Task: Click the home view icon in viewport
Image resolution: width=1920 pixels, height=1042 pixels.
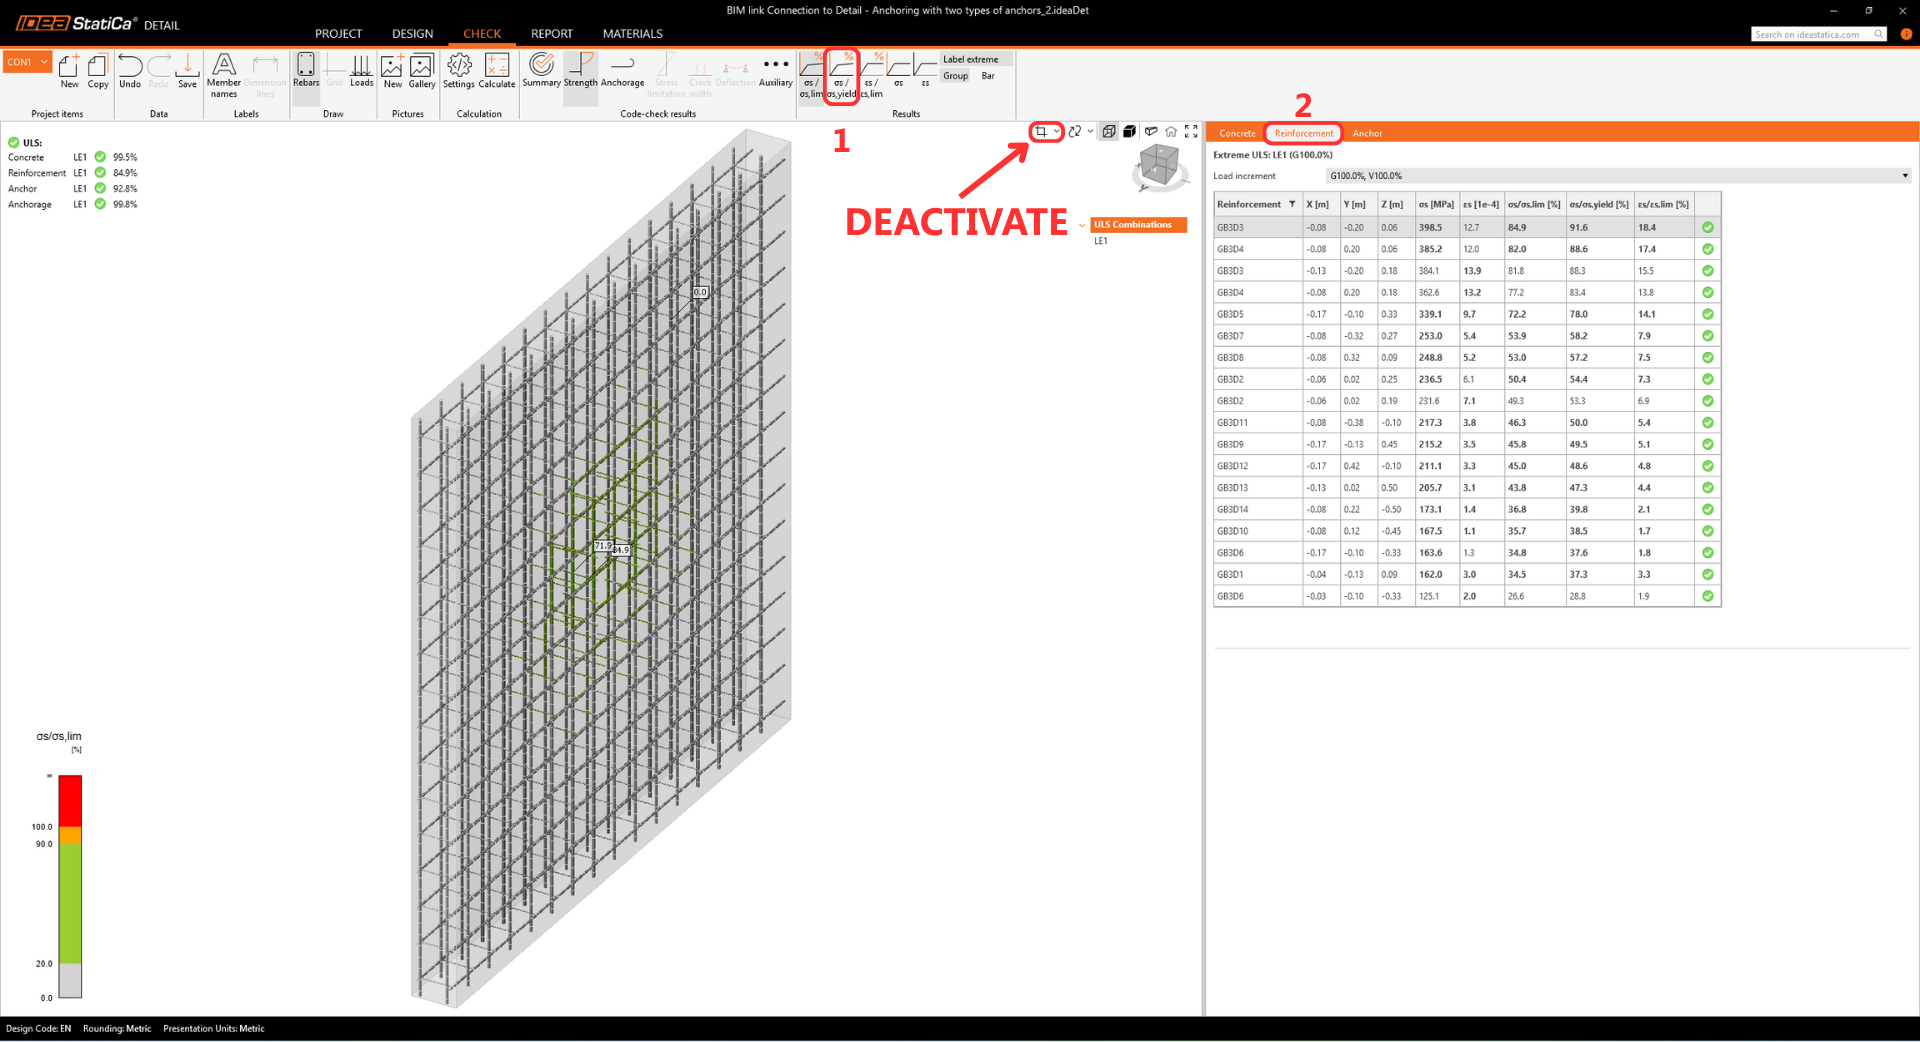Action: coord(1171,132)
